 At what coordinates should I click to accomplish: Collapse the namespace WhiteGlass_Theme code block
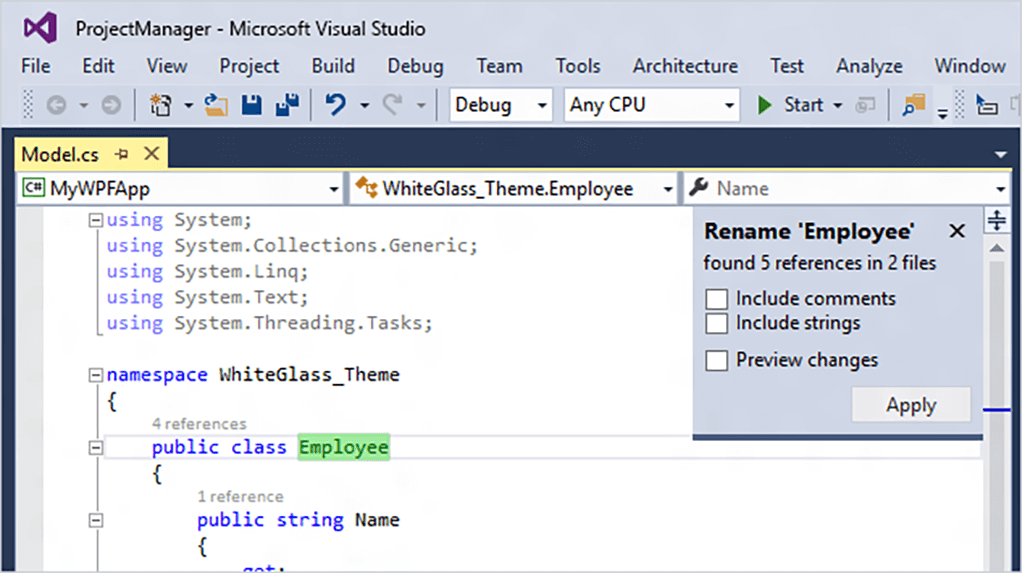[96, 375]
